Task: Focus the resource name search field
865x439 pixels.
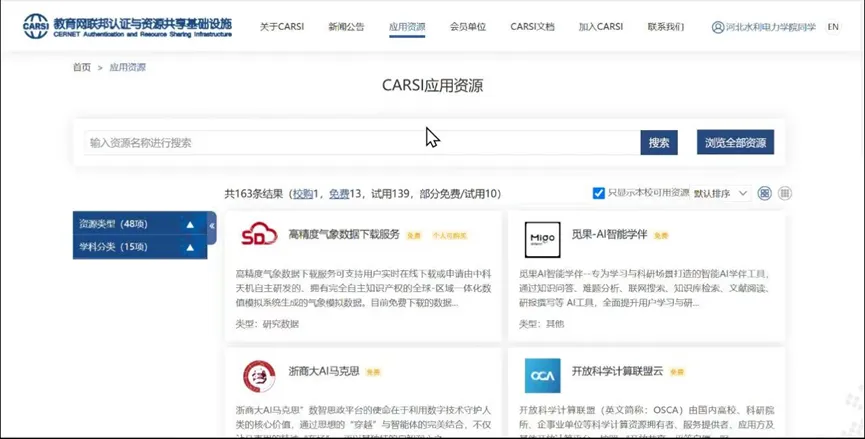Action: click(362, 143)
